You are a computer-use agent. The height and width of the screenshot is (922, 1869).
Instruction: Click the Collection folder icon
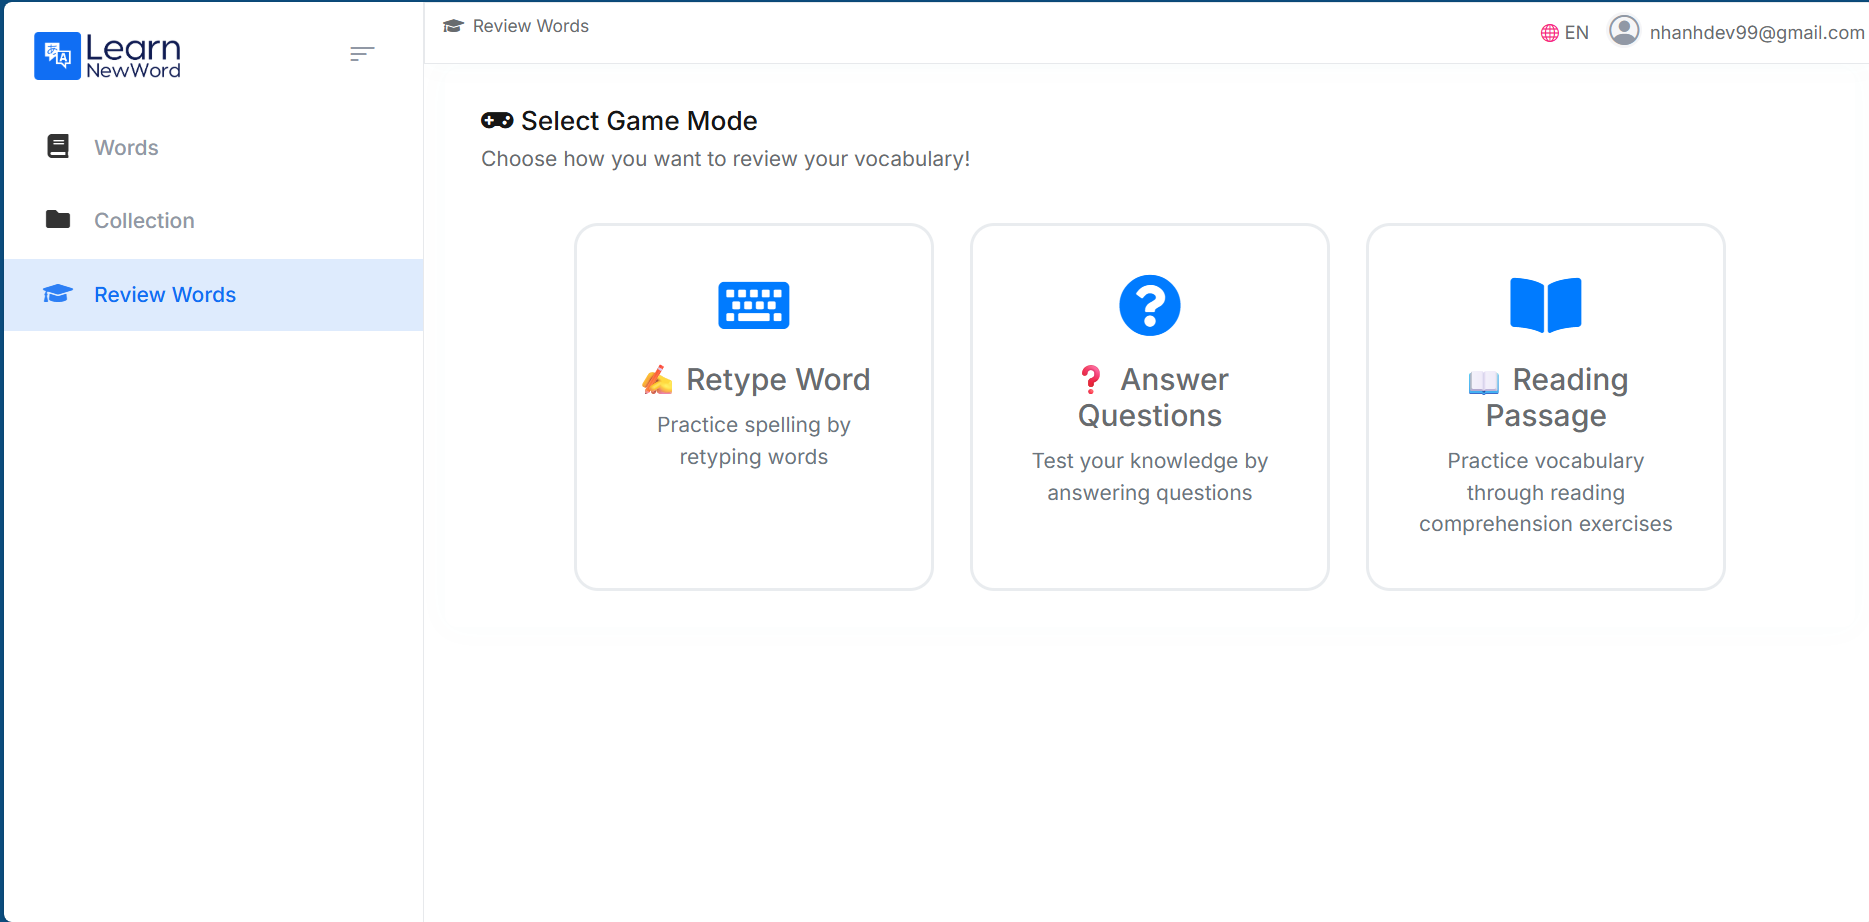[58, 220]
